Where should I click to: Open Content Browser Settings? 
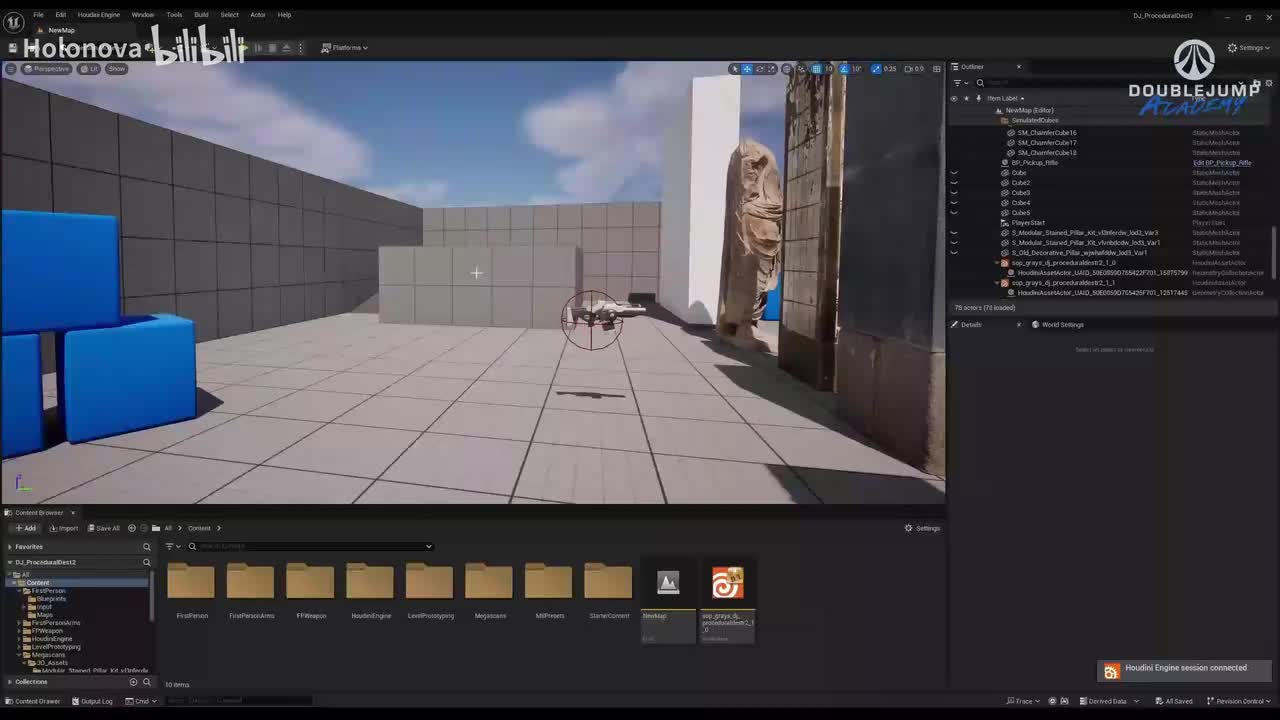coord(922,528)
